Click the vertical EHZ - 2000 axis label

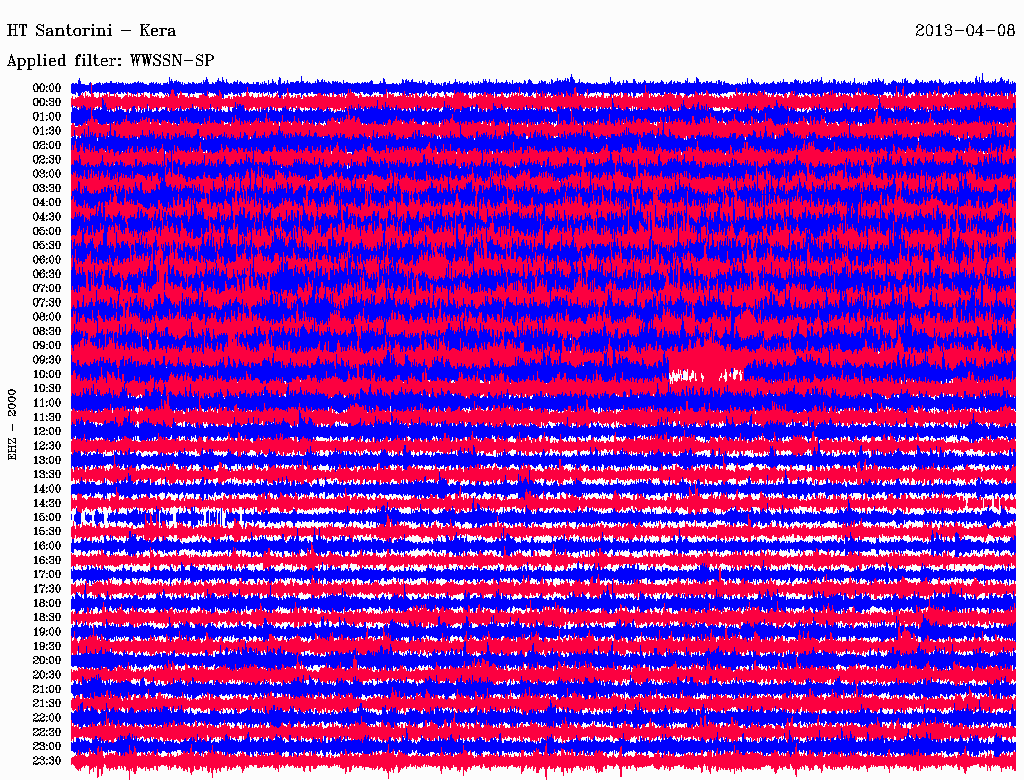click(14, 425)
